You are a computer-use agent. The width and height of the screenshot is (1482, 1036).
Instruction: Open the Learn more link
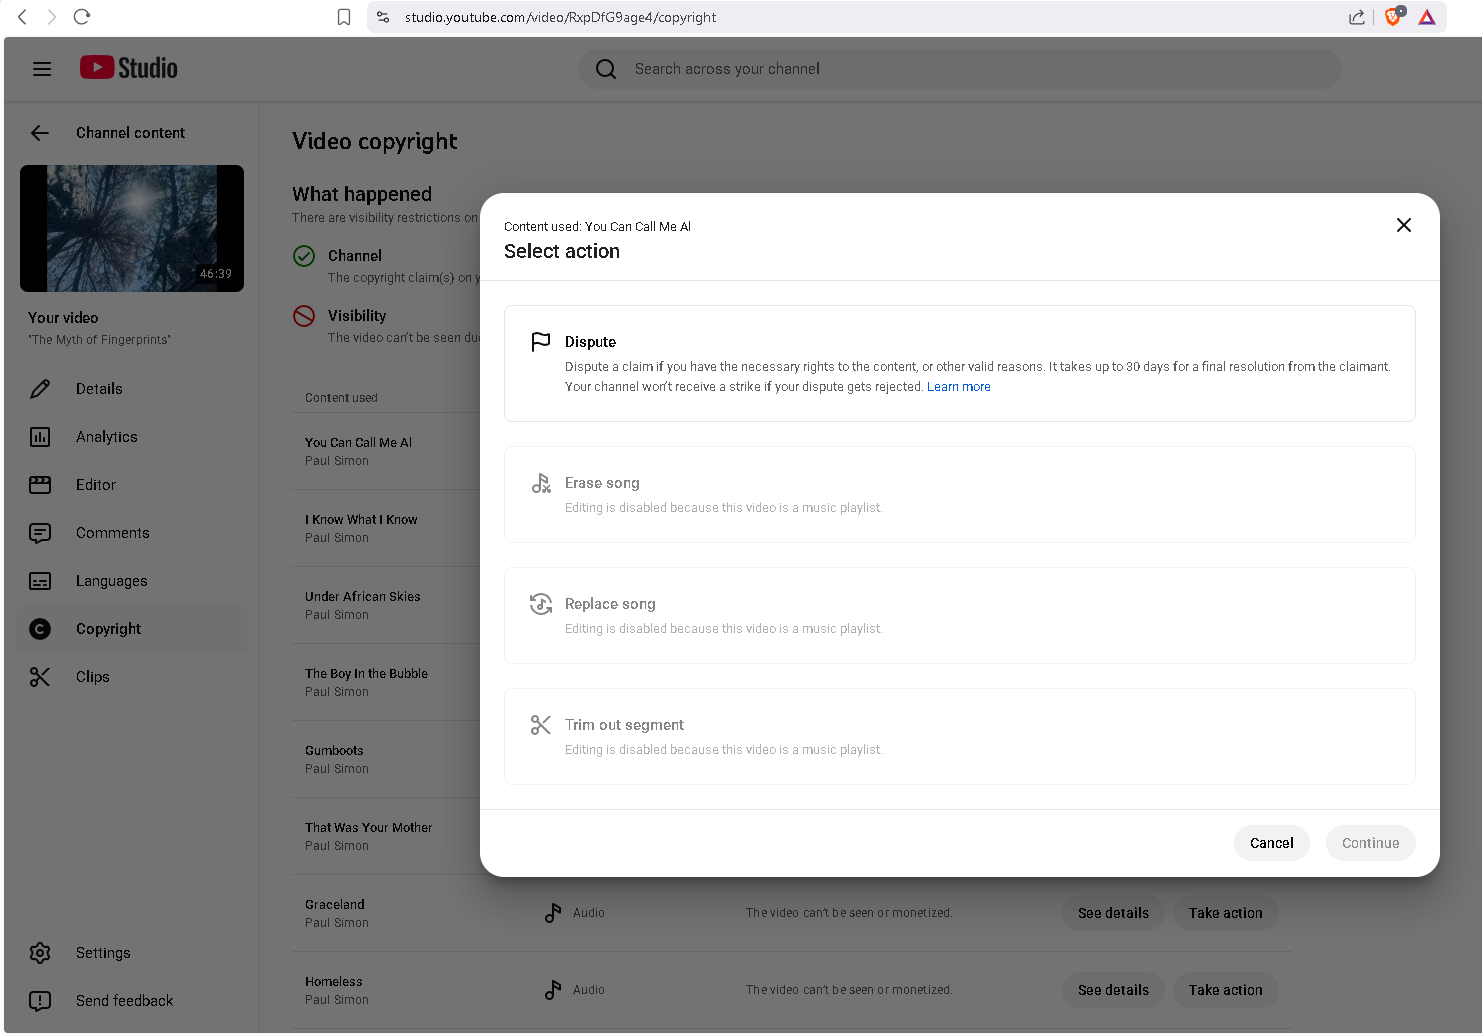click(958, 387)
